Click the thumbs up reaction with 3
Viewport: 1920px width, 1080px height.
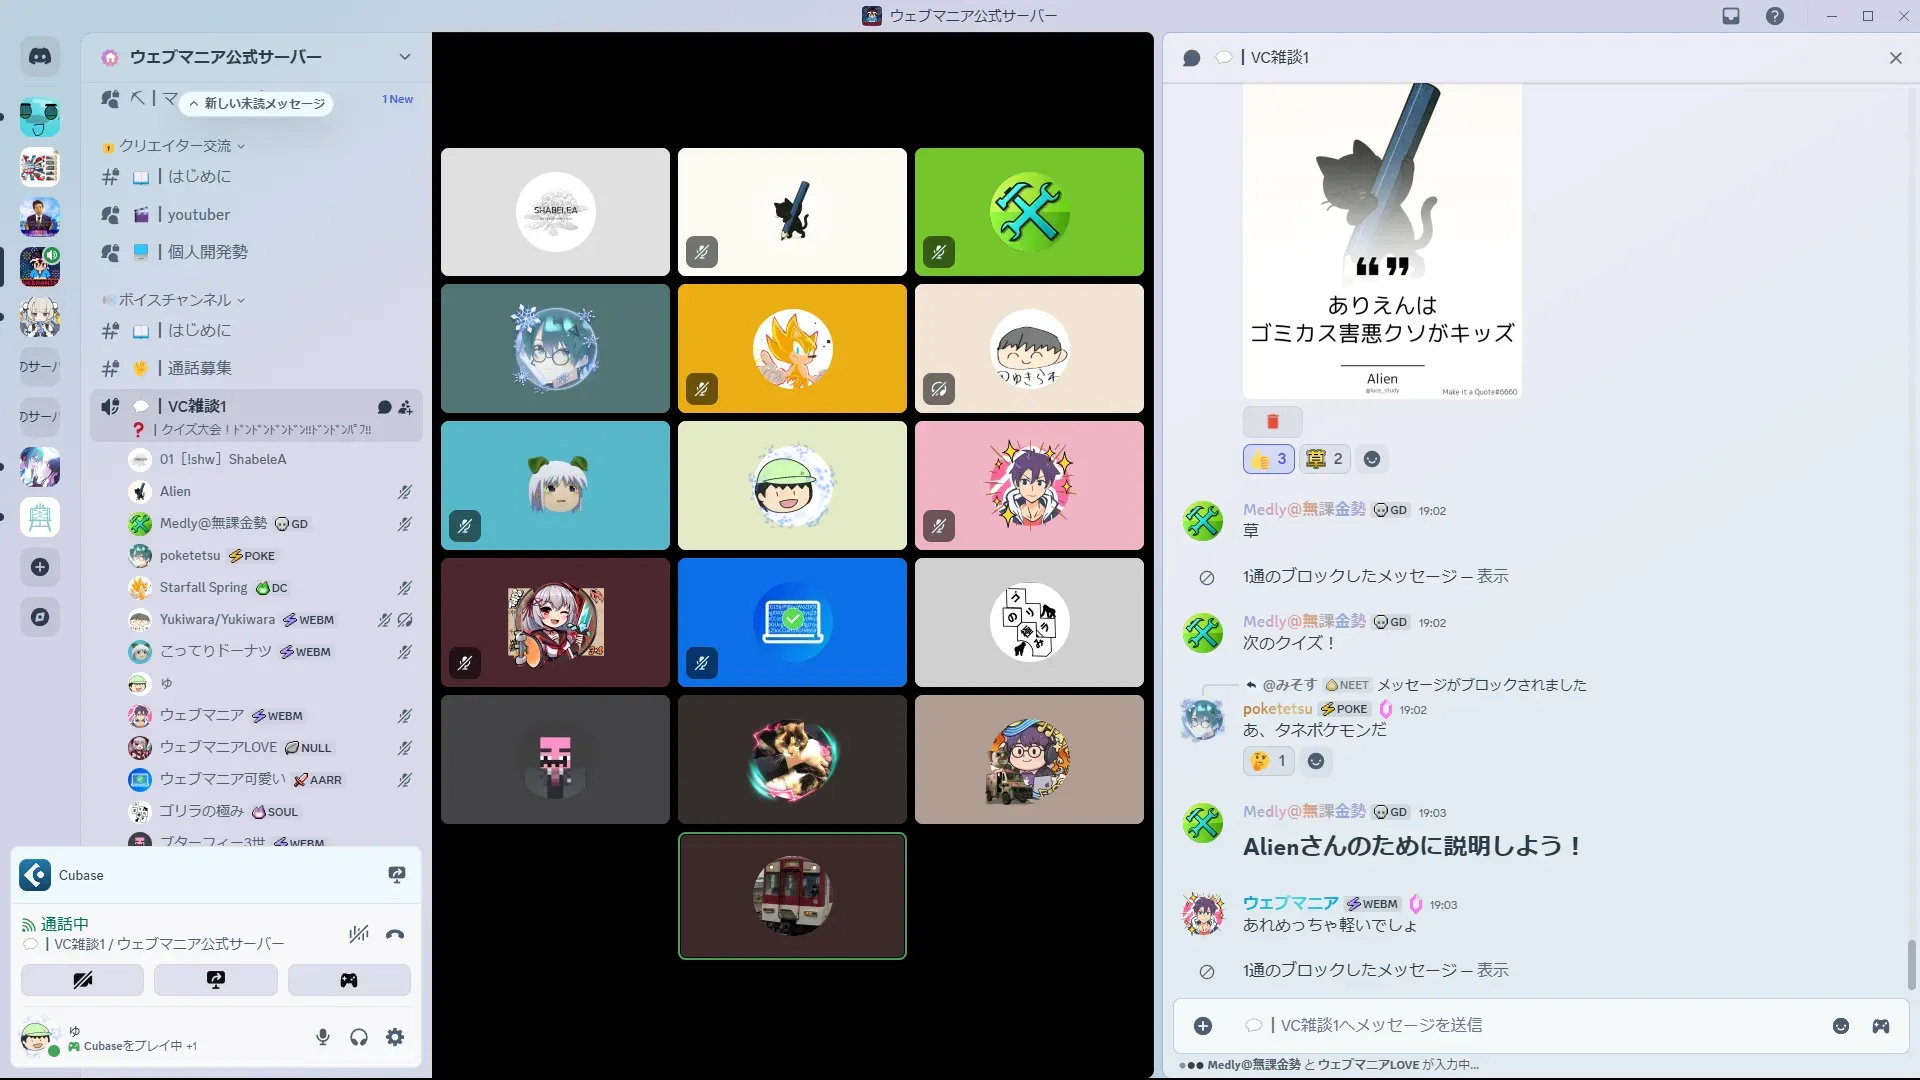(x=1268, y=459)
